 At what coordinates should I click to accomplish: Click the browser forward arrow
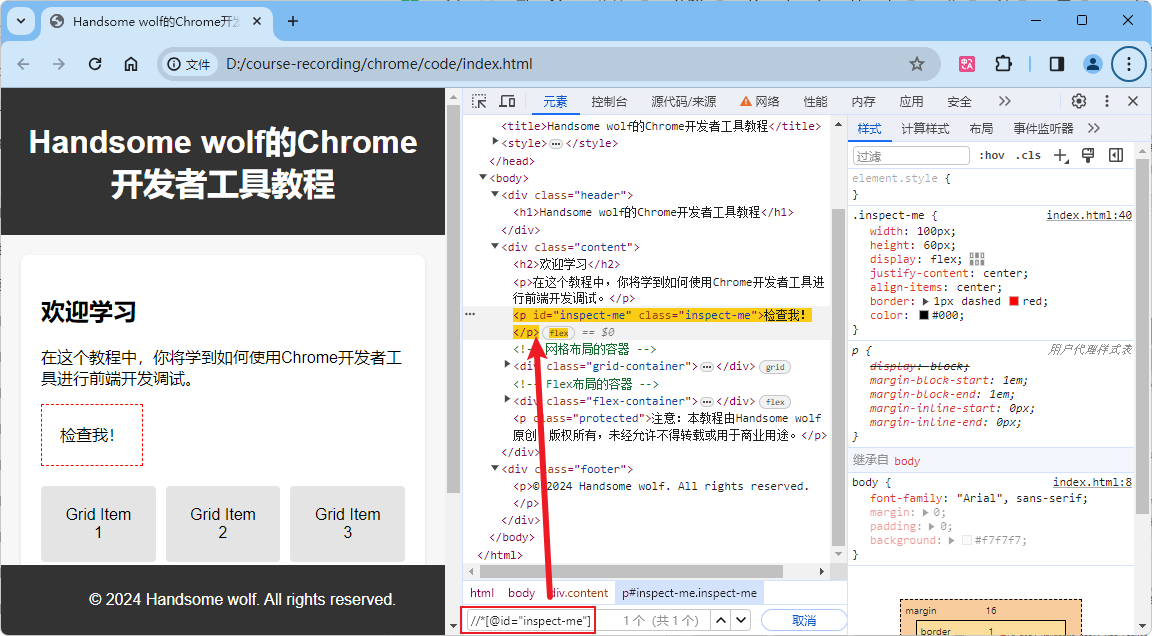point(59,64)
